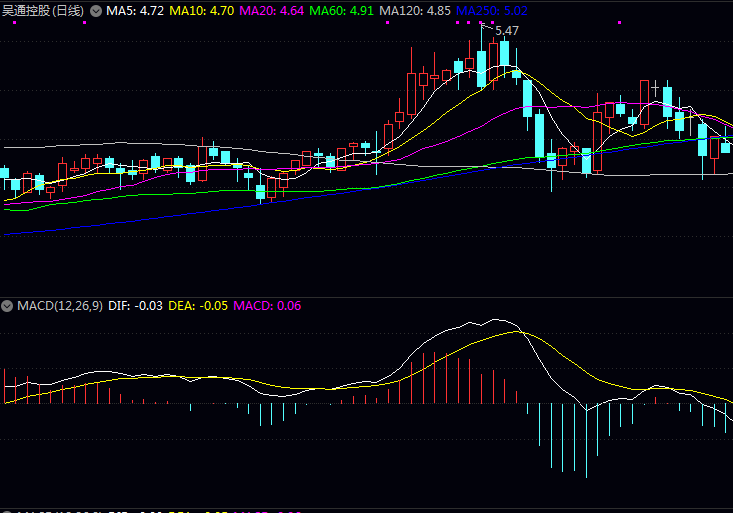Select the yellow MA10 label
The image size is (733, 513).
[201, 10]
